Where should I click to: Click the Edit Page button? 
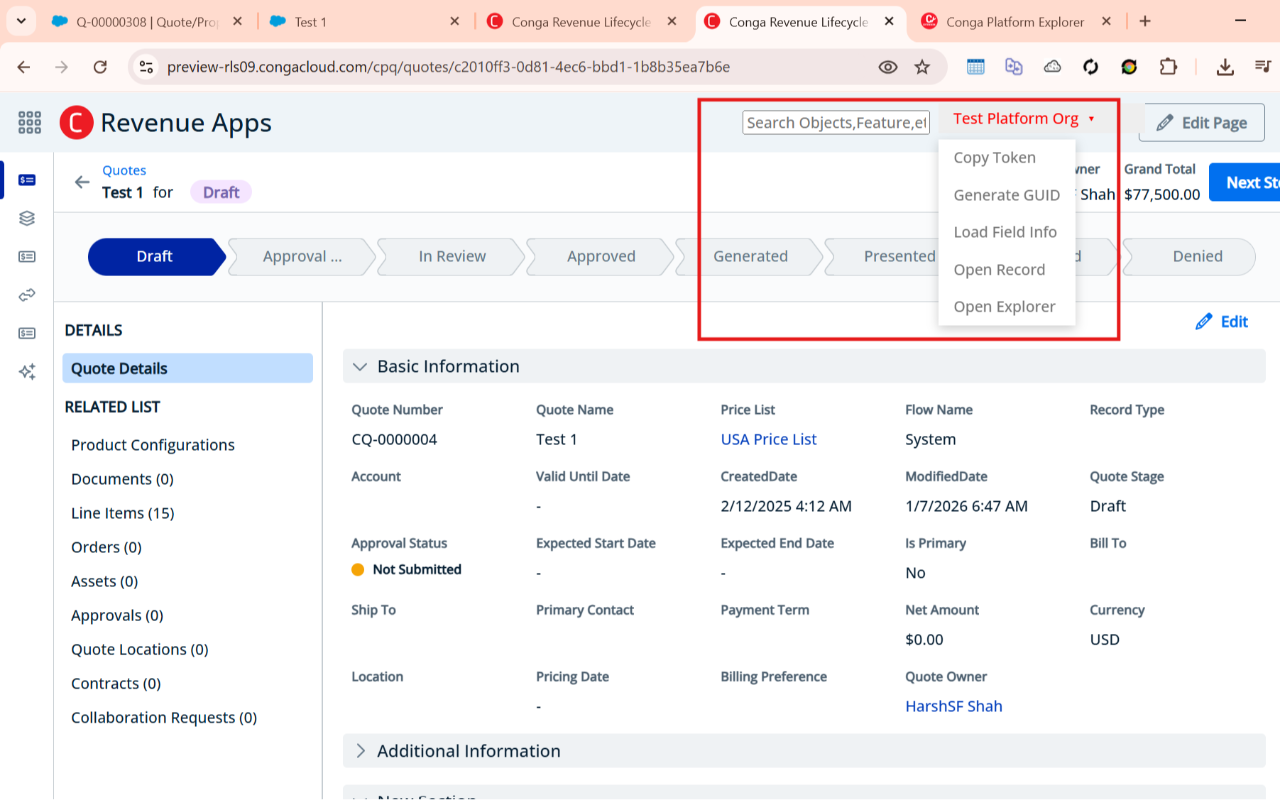1201,122
